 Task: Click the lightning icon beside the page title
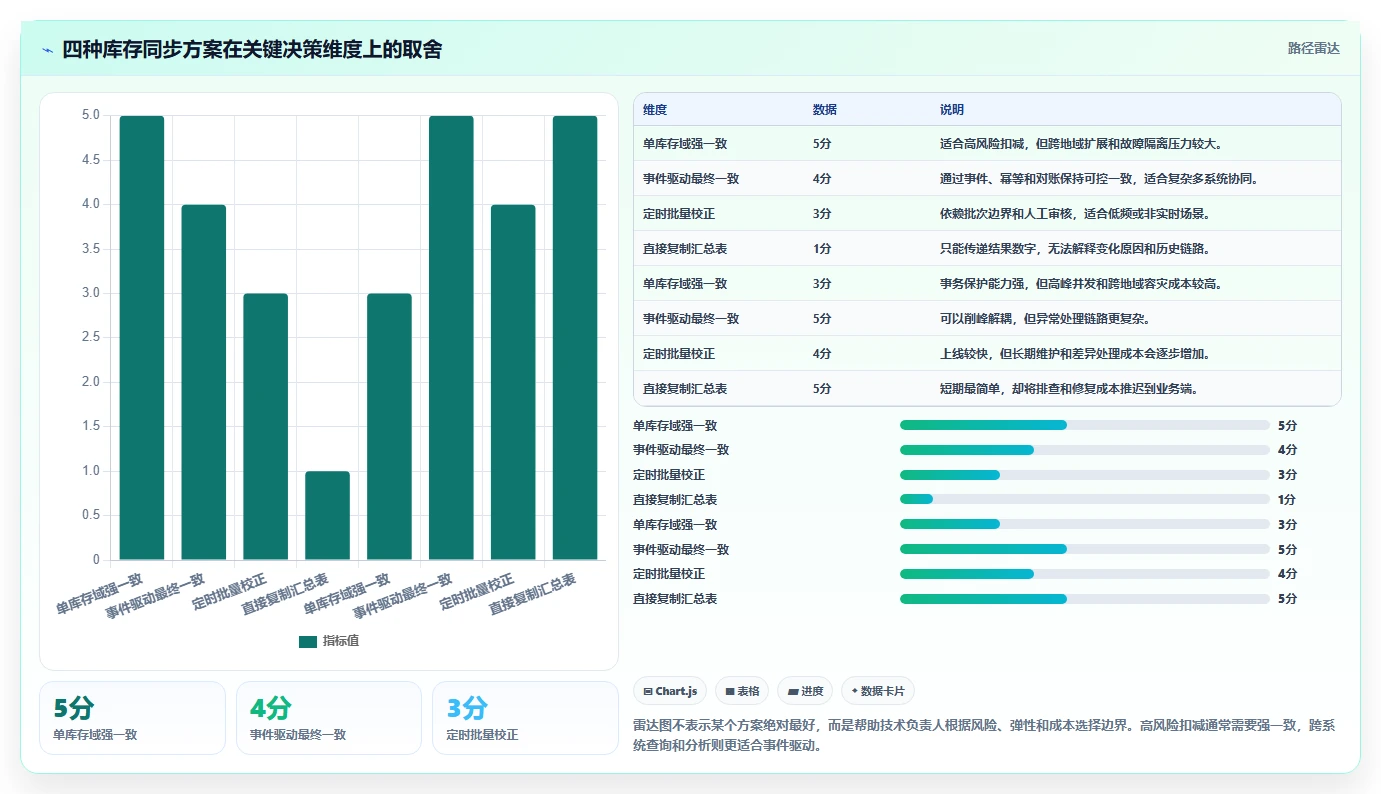48,50
